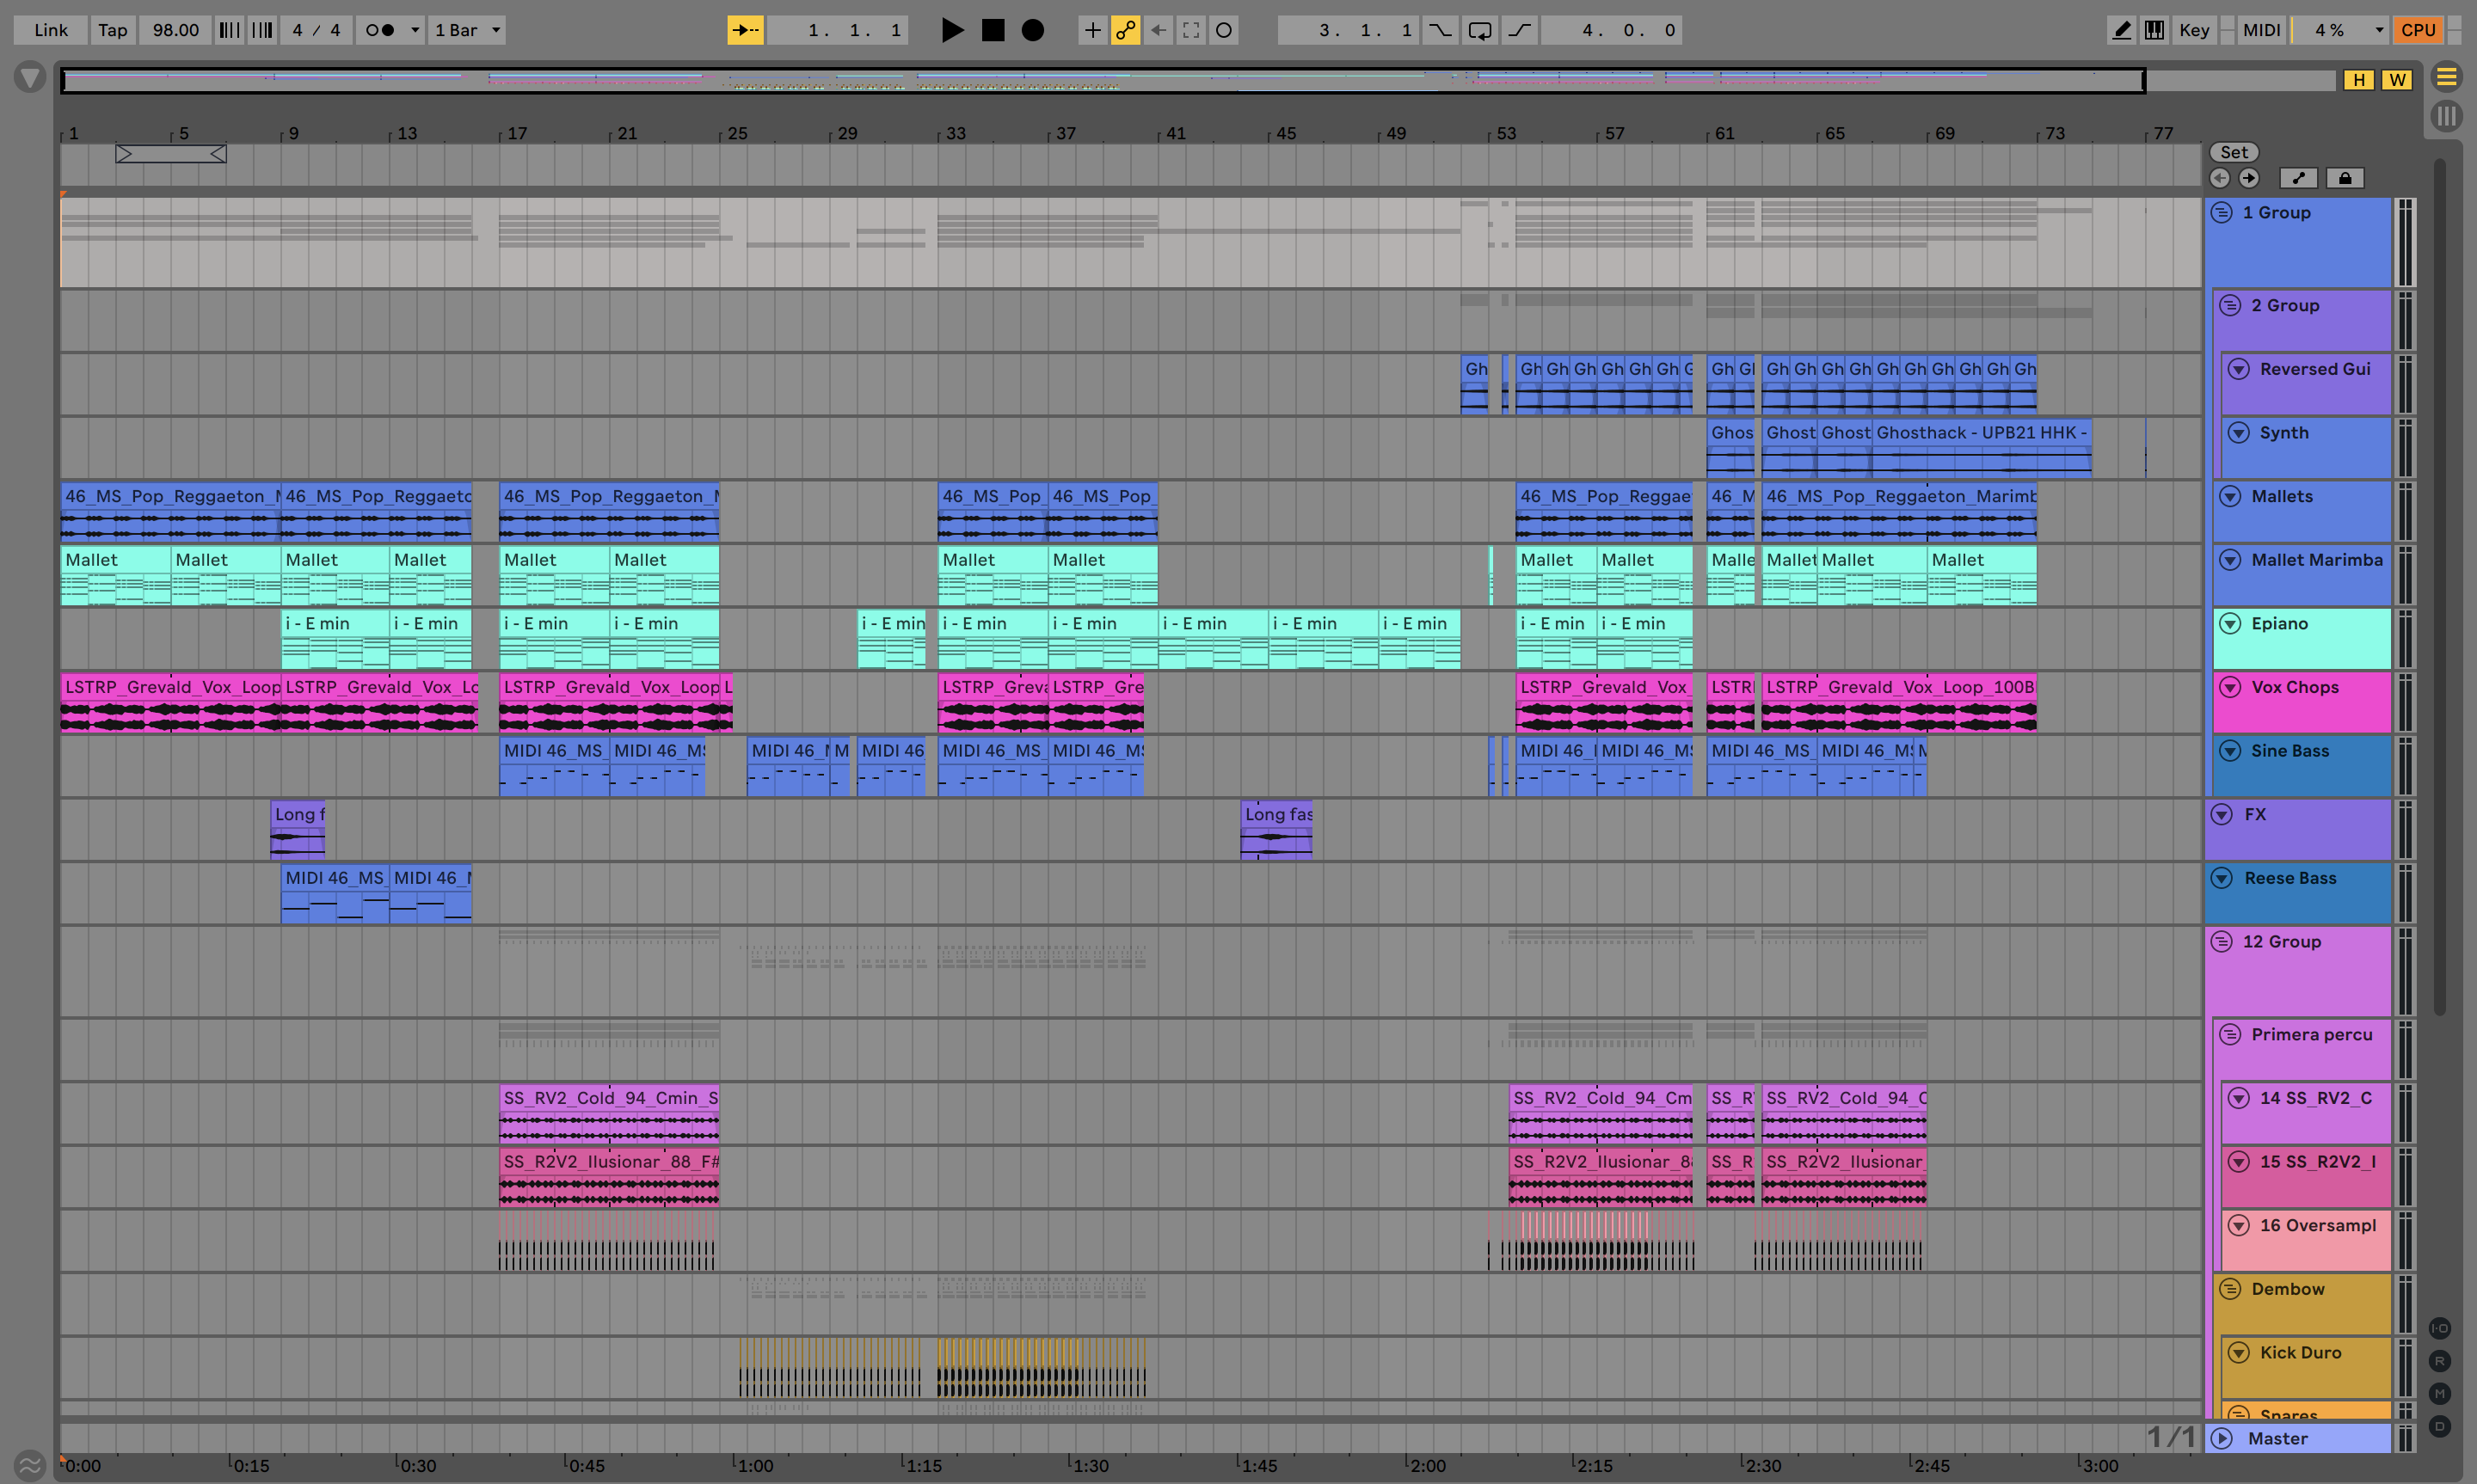This screenshot has height=1484, width=2477.
Task: Click the Tap tempo button
Action: click(x=113, y=30)
